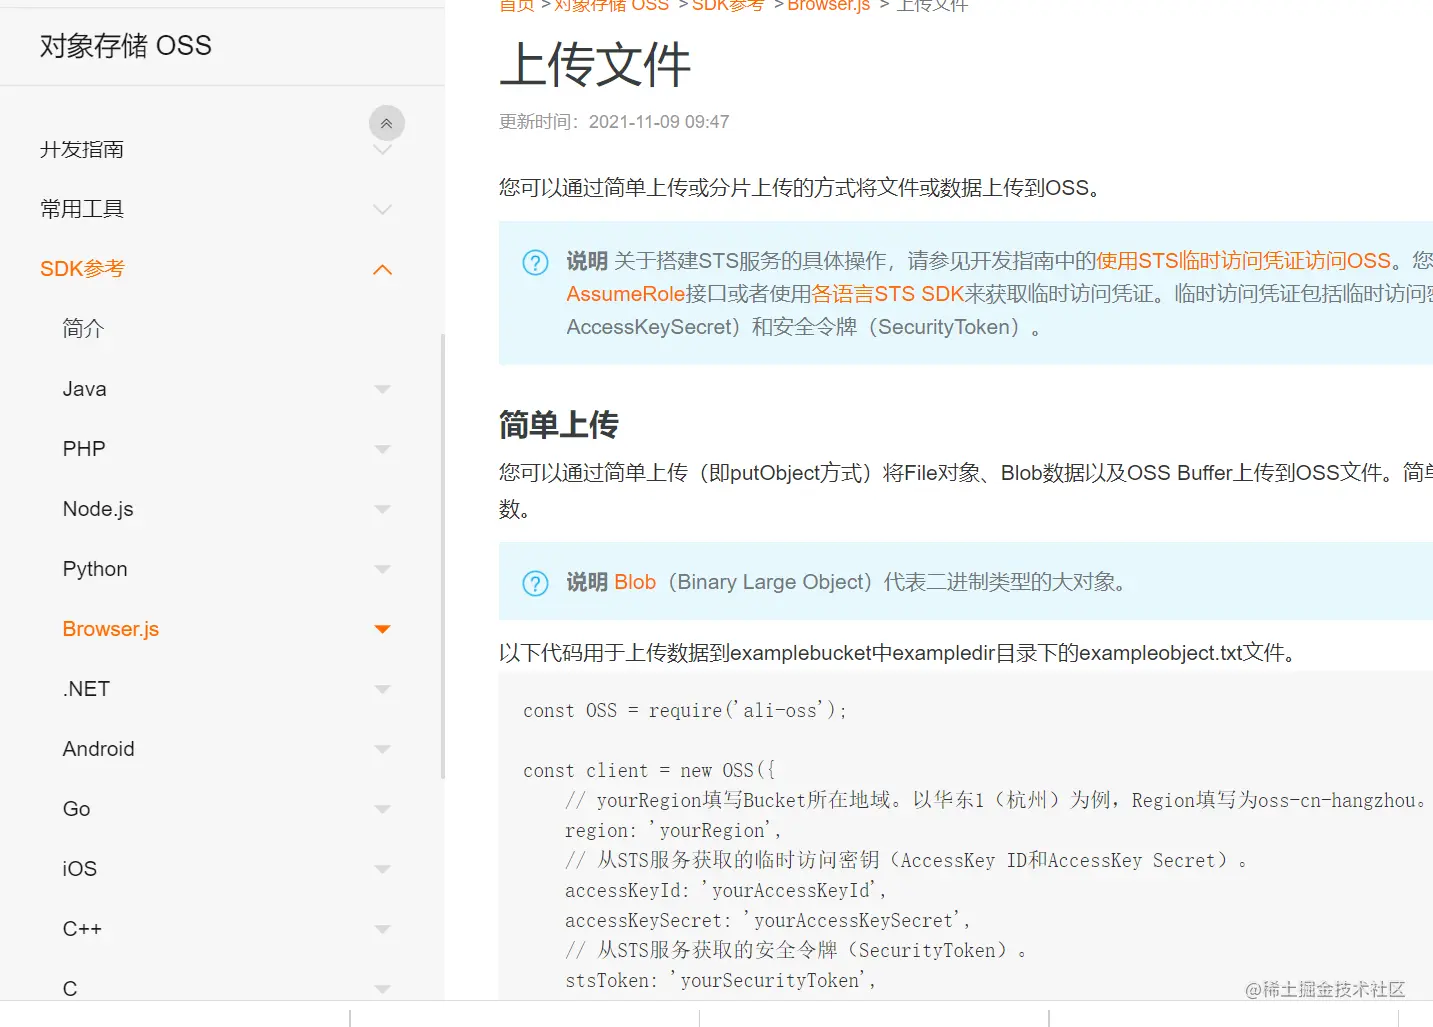Expand the Python submenu arrow
Viewport: 1433px width, 1027px height.
click(382, 569)
